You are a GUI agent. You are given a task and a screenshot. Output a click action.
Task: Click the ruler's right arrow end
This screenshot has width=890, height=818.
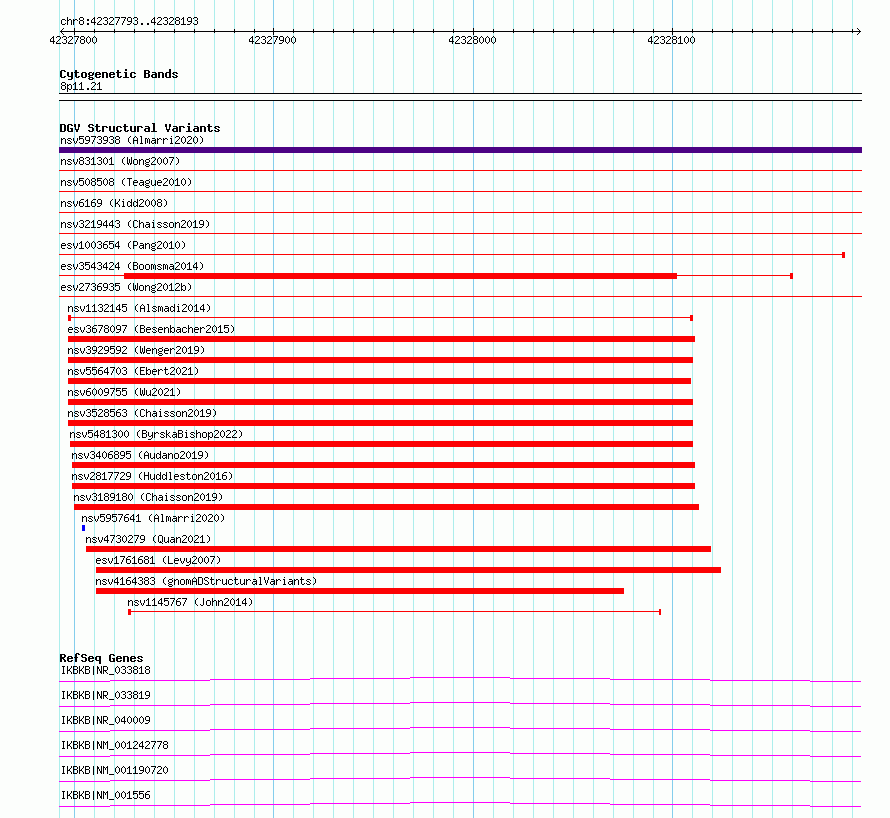[858, 31]
